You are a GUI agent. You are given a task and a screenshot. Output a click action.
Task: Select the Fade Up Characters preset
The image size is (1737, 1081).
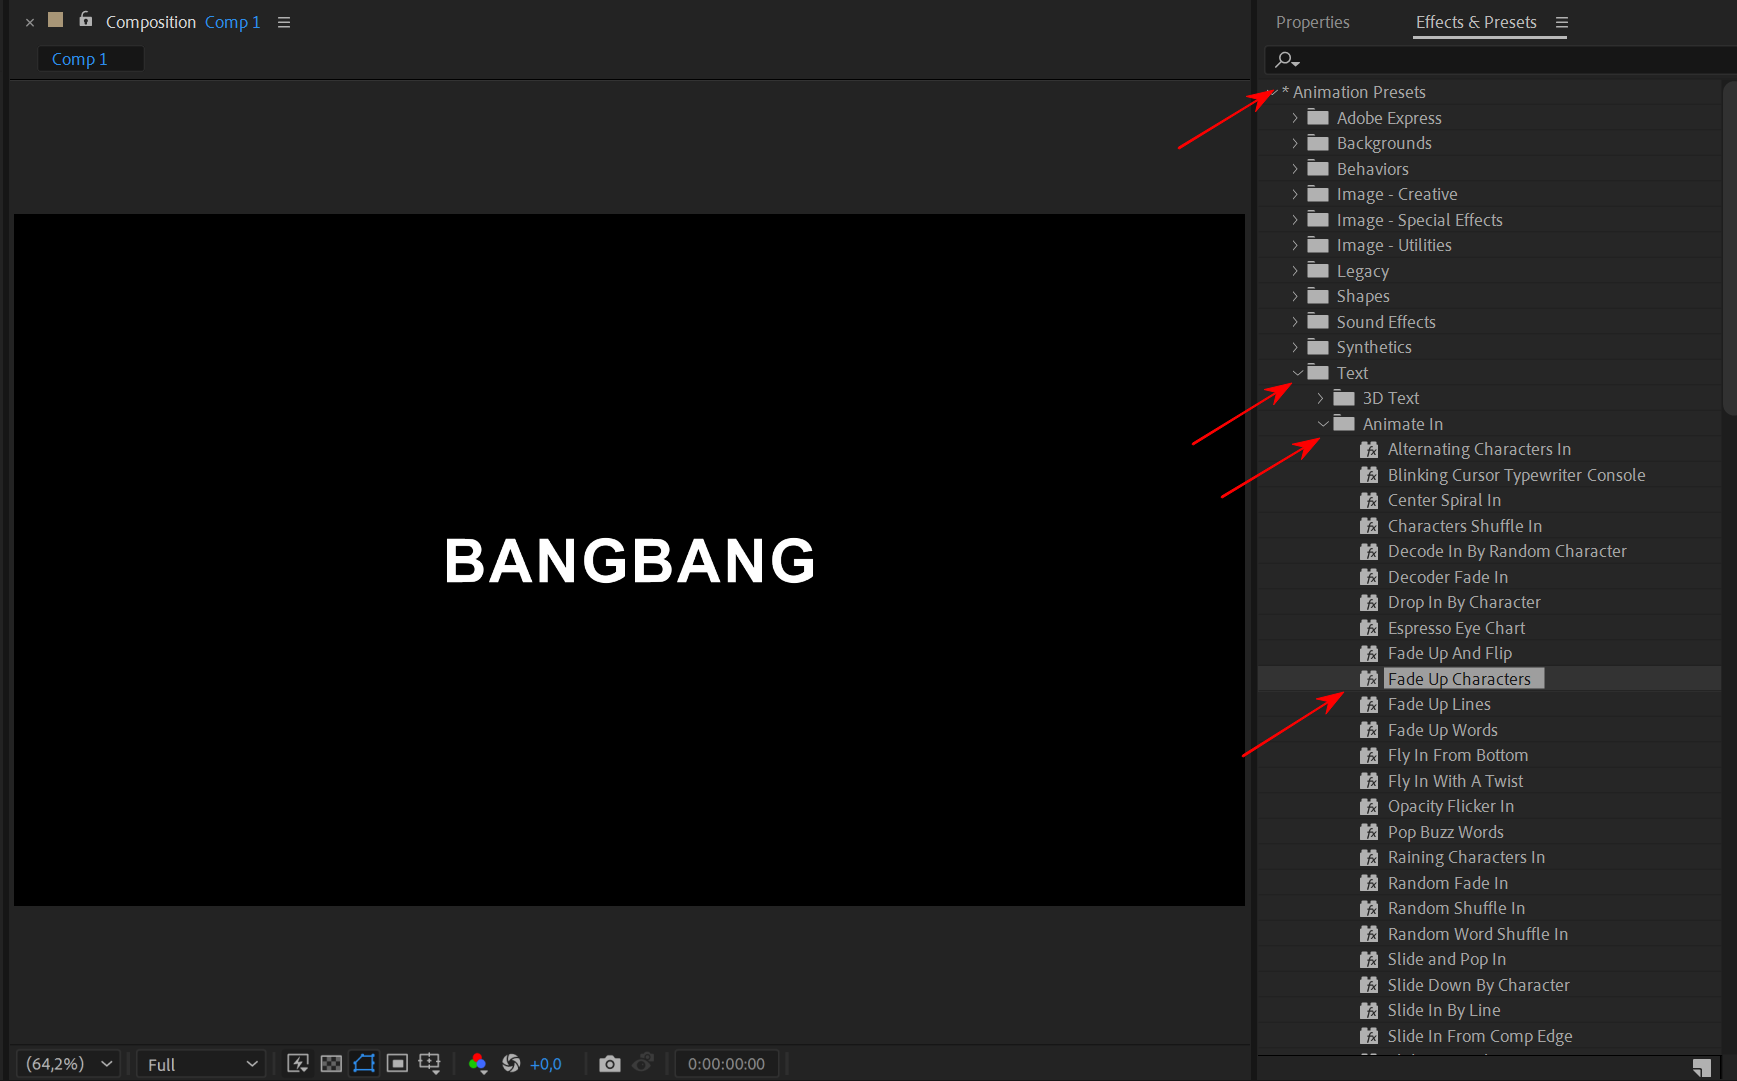(x=1458, y=679)
